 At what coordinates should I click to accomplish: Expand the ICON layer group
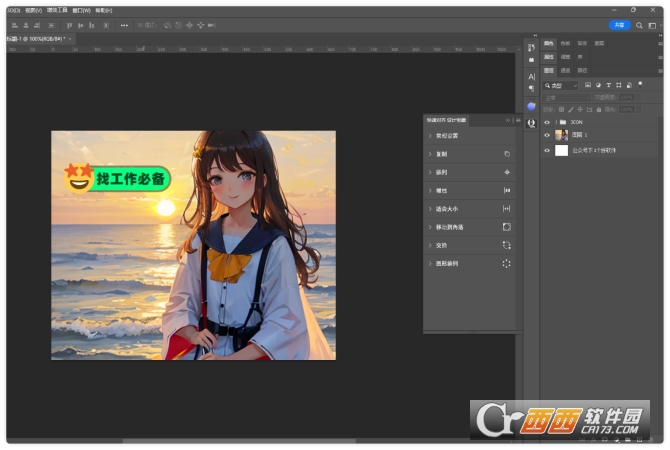click(x=556, y=122)
